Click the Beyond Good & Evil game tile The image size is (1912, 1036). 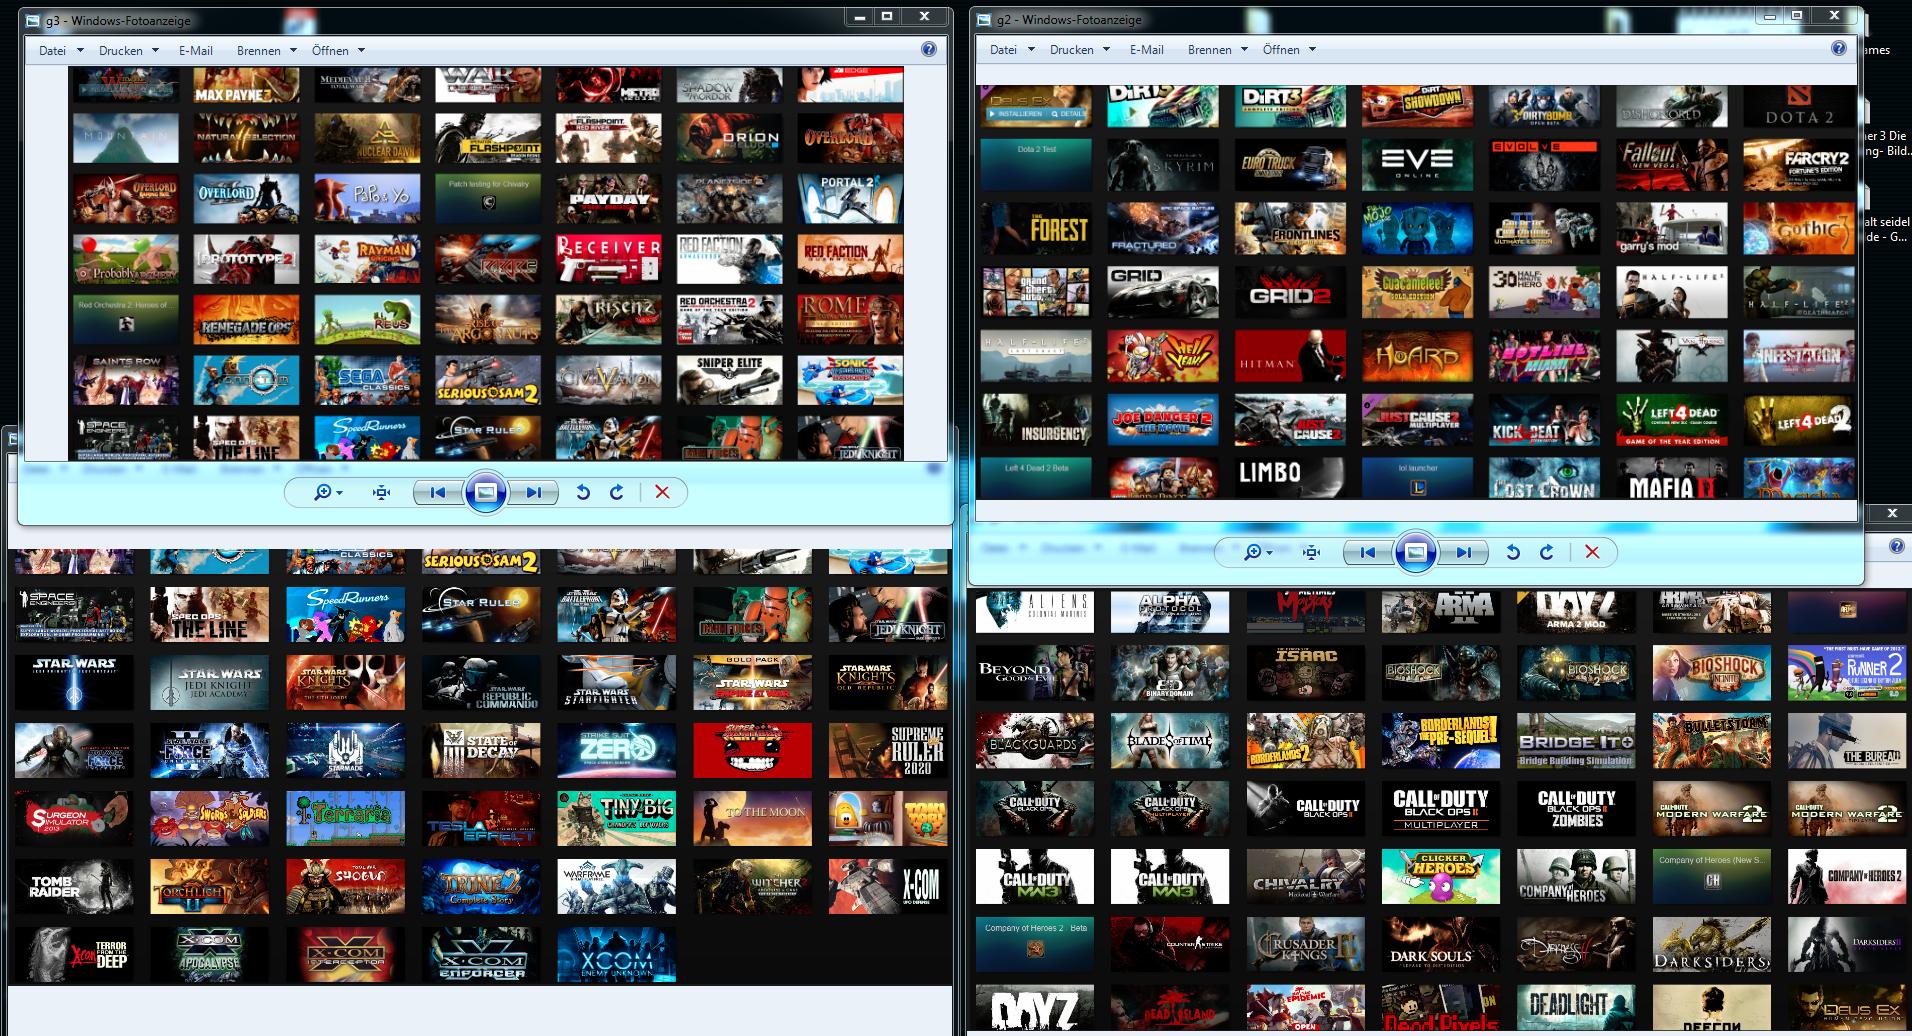point(1035,673)
